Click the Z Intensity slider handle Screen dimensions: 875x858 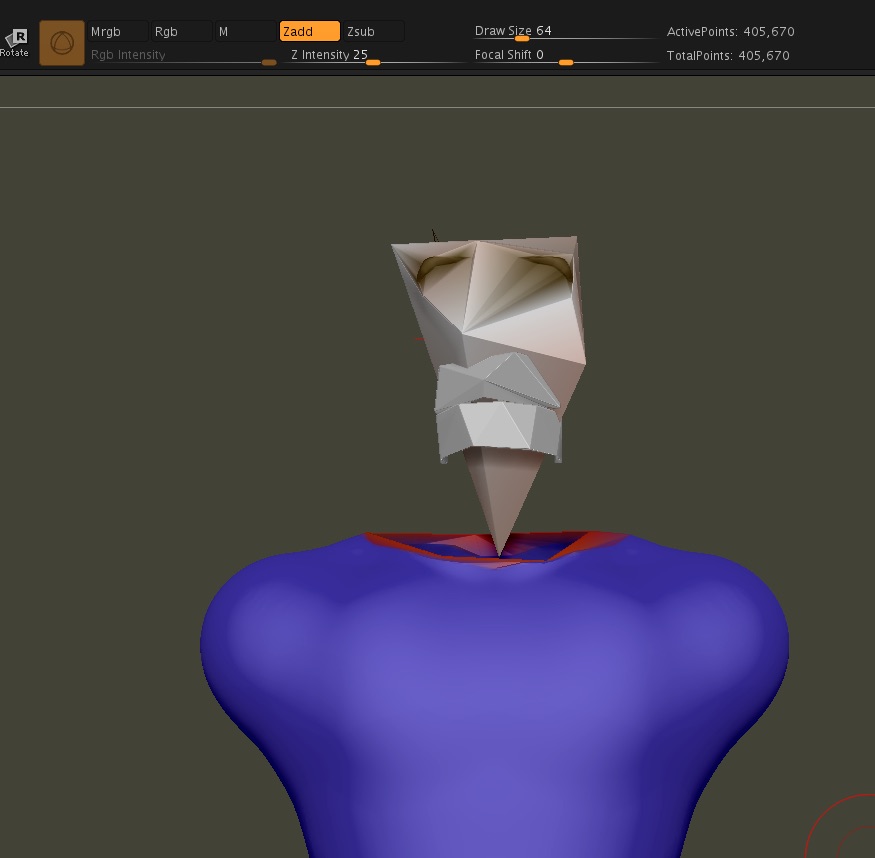click(373, 63)
